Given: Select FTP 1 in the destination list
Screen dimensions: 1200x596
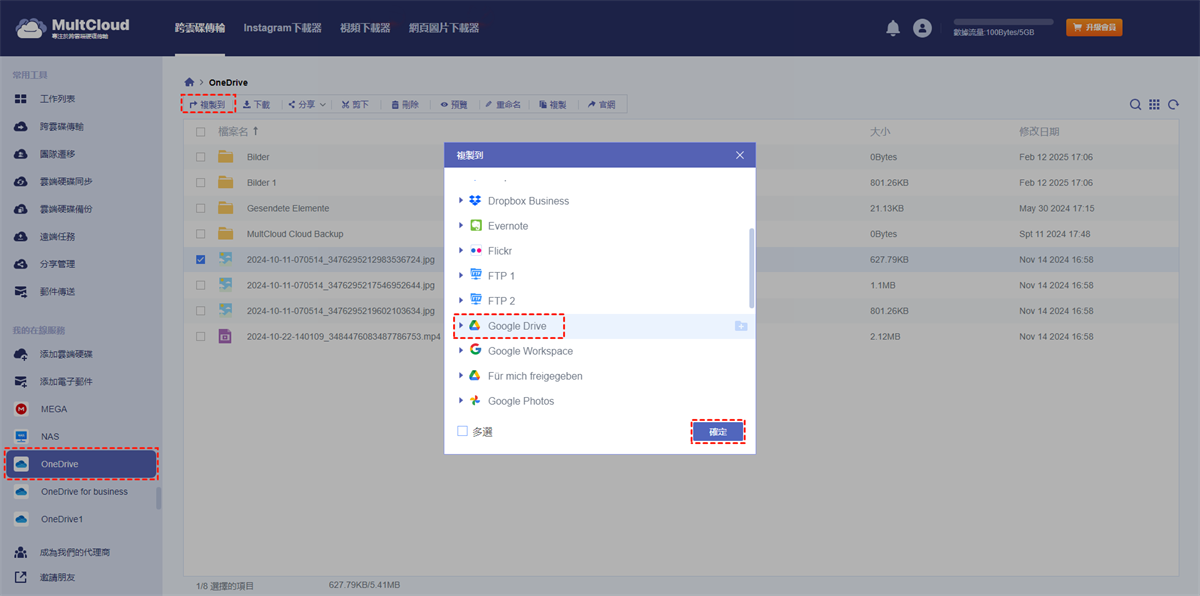Looking at the screenshot, I should click(501, 276).
